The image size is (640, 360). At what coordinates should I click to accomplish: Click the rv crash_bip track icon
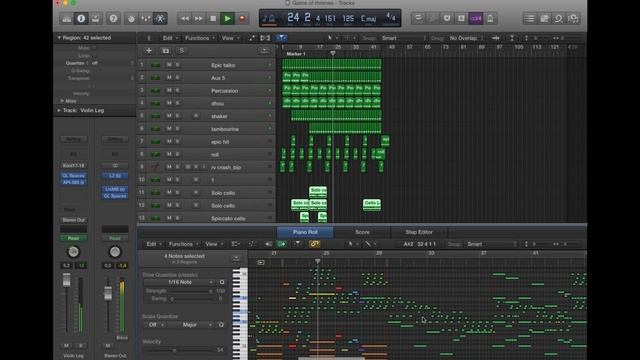click(x=156, y=167)
